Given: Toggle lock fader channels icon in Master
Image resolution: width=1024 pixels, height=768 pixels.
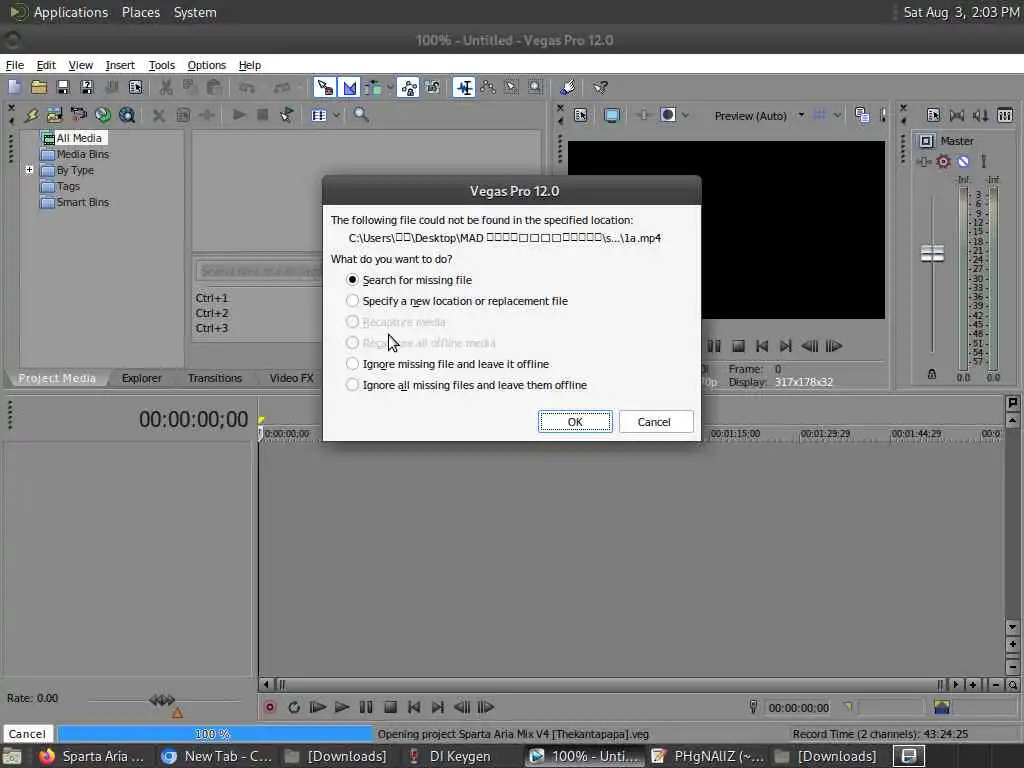Looking at the screenshot, I should click(x=932, y=374).
